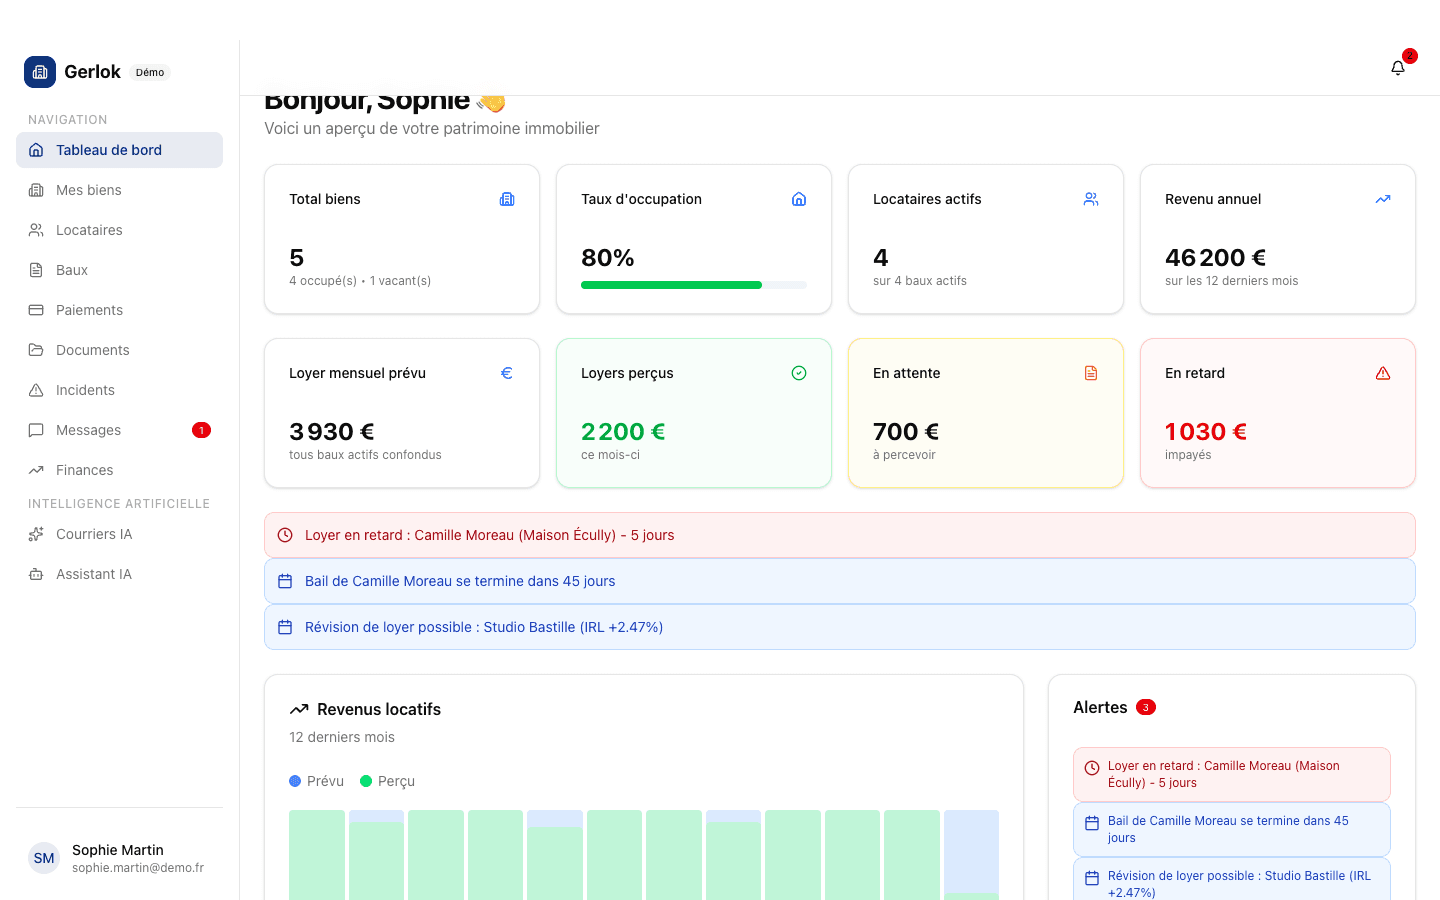Click the house icon in Taux d'occupation card
1440x900 pixels.
click(799, 199)
